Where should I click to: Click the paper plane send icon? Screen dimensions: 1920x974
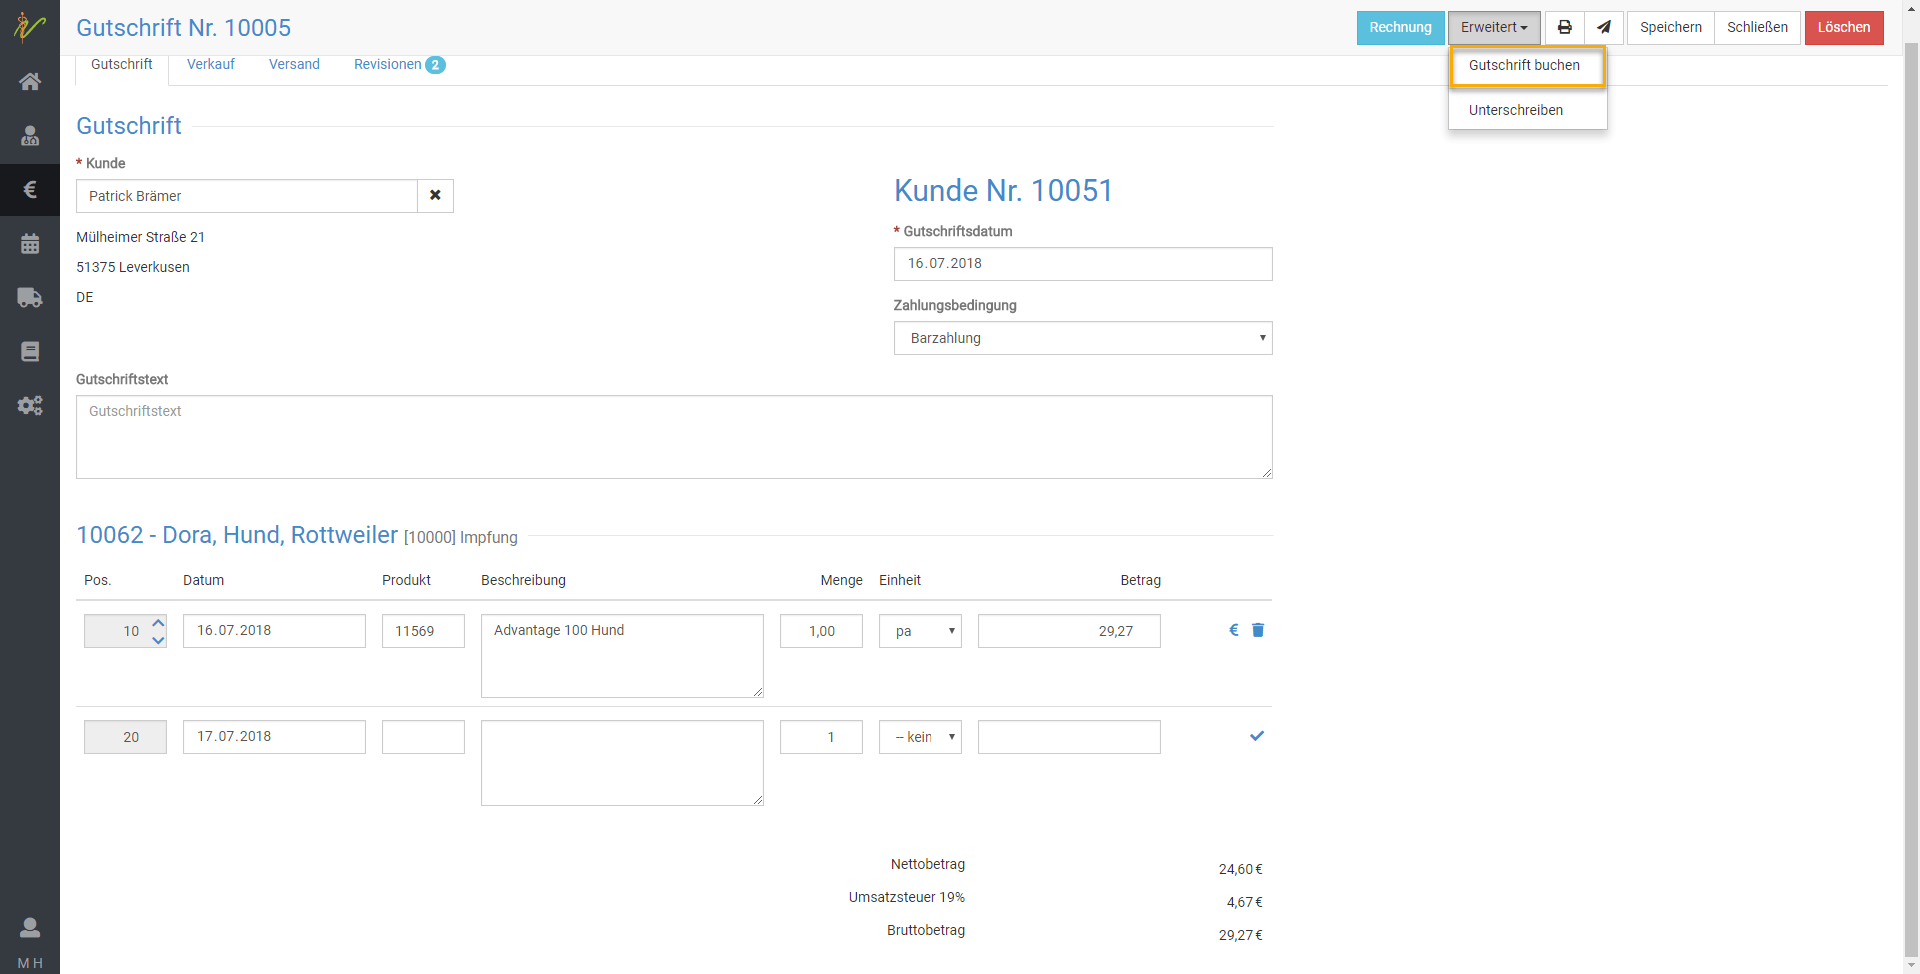[1604, 28]
